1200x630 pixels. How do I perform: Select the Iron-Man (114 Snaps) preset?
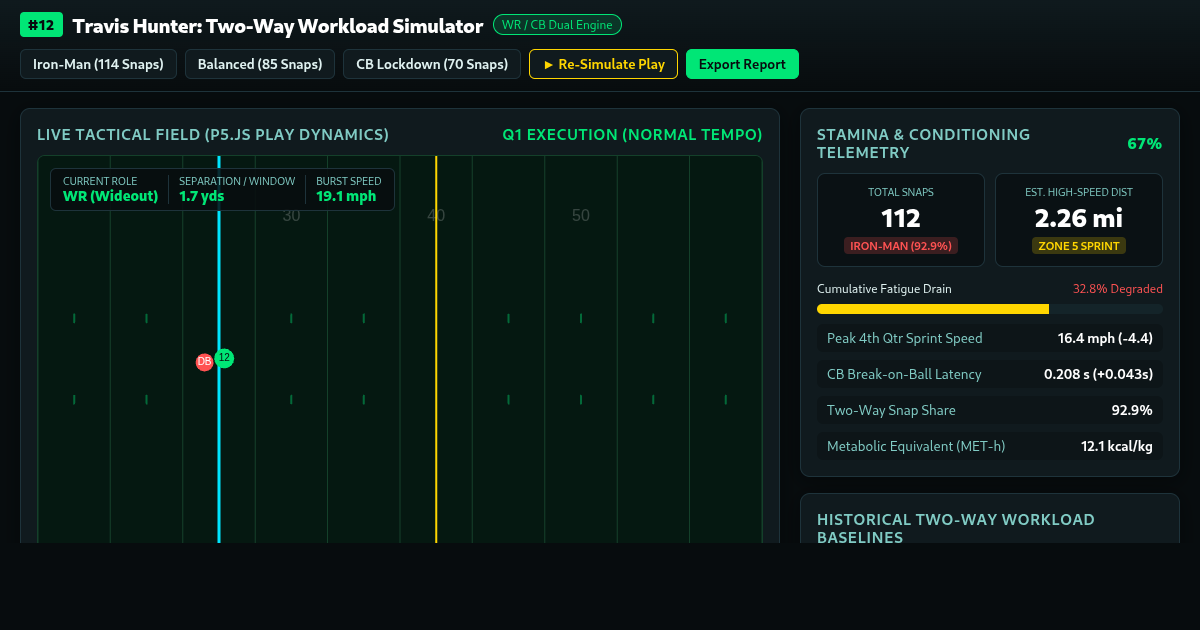pyautogui.click(x=99, y=64)
